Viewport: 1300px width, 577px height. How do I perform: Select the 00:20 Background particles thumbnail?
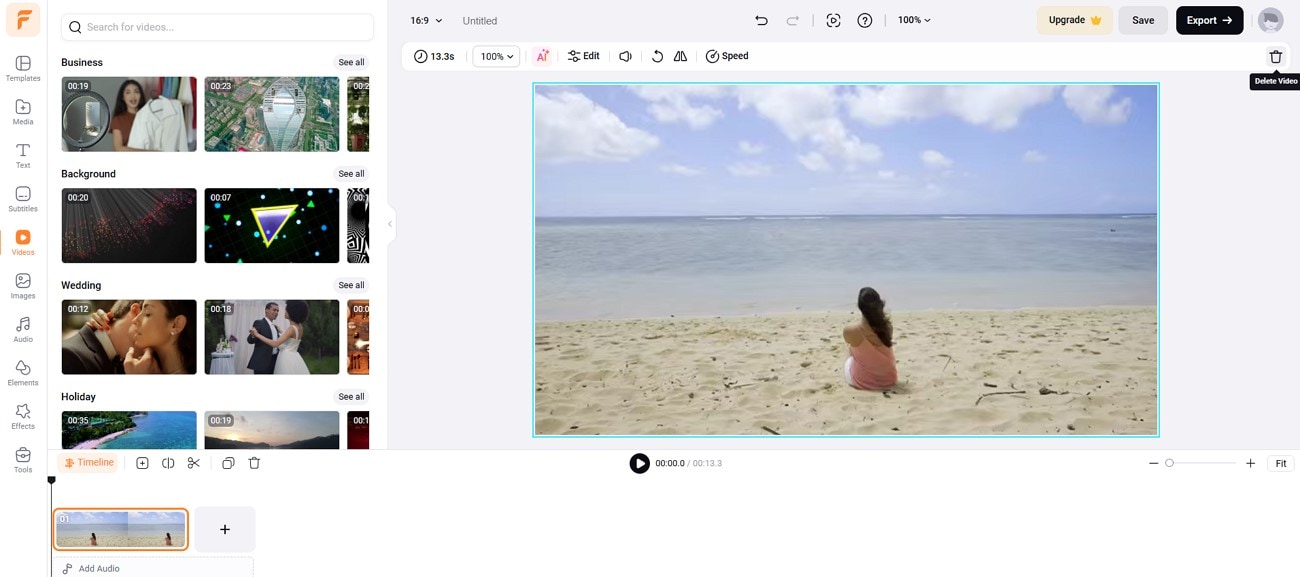tap(129, 226)
